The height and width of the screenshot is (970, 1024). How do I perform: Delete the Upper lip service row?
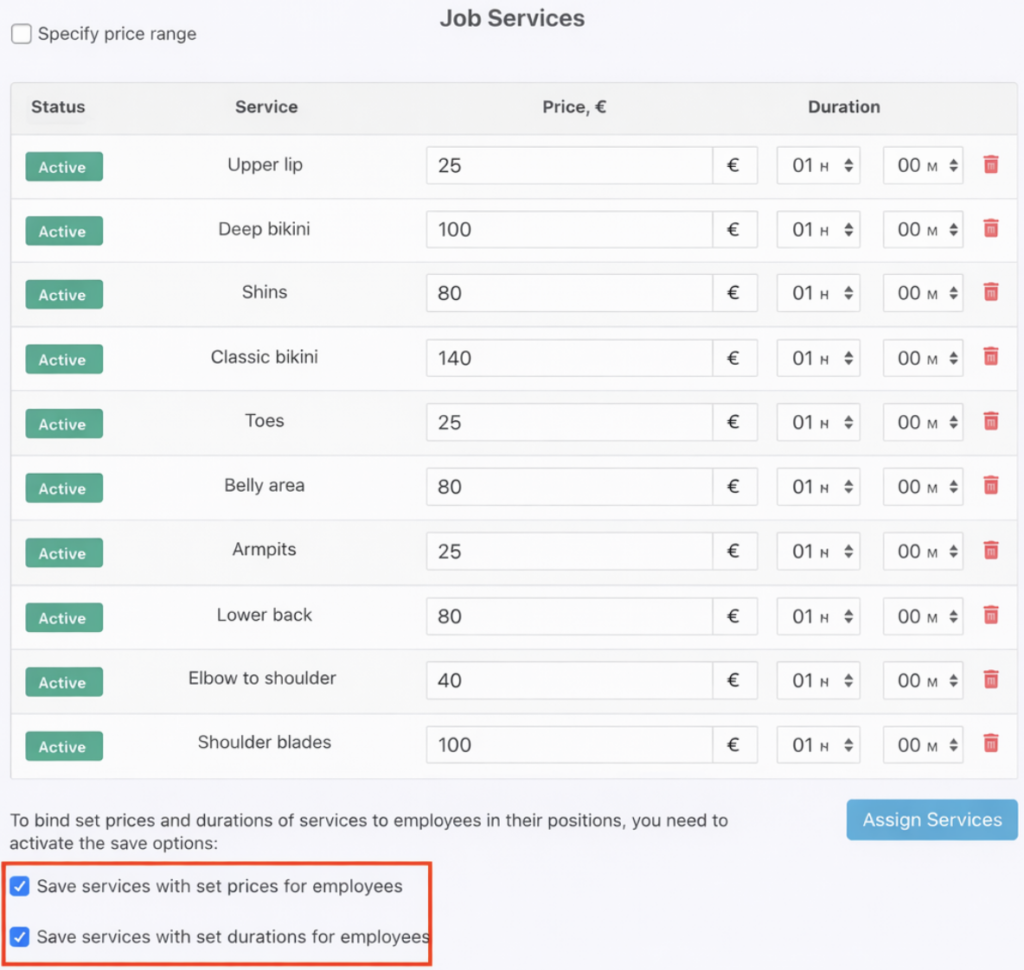pos(991,165)
